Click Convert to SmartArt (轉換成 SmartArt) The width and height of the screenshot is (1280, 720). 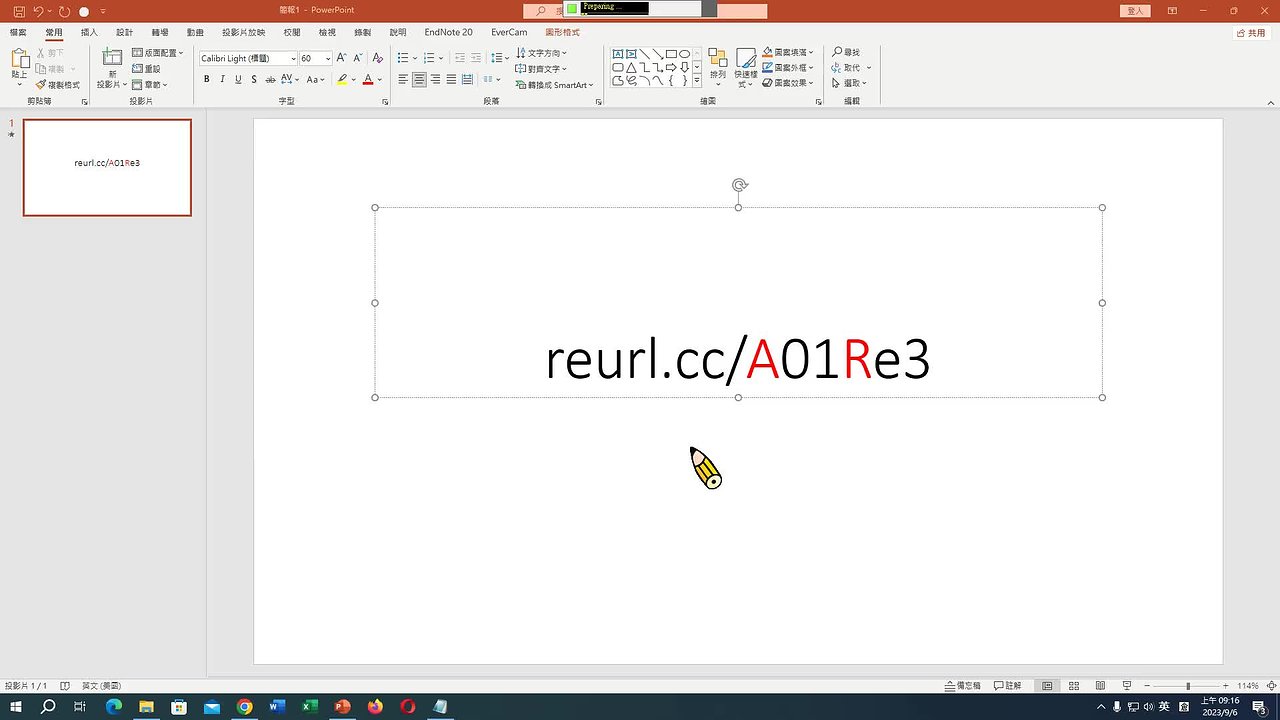(555, 85)
